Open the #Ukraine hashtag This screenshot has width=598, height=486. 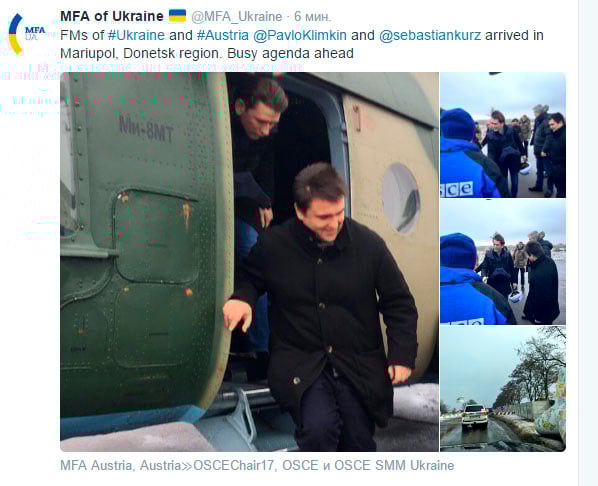point(136,35)
